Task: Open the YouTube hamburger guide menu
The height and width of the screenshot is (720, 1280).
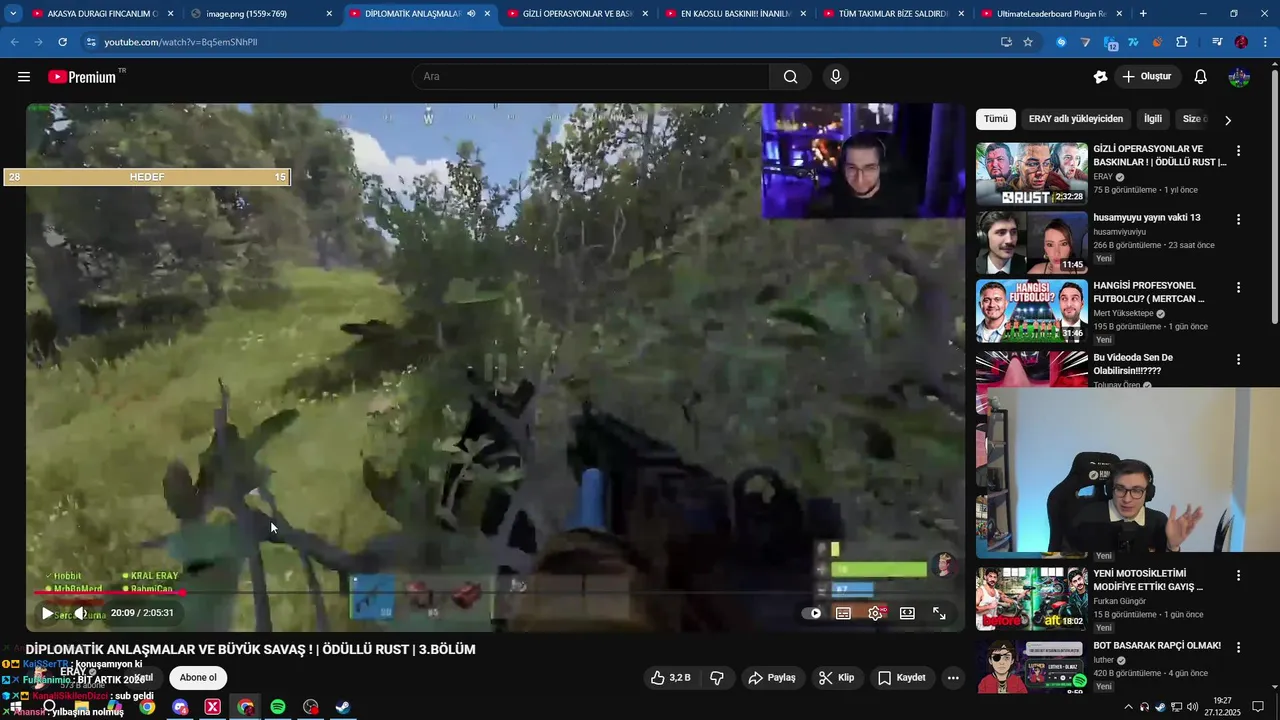Action: click(x=24, y=77)
